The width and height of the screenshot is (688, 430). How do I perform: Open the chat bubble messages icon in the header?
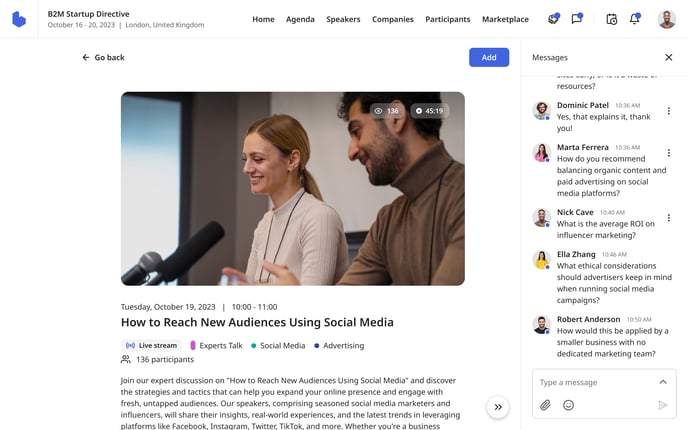pos(577,19)
